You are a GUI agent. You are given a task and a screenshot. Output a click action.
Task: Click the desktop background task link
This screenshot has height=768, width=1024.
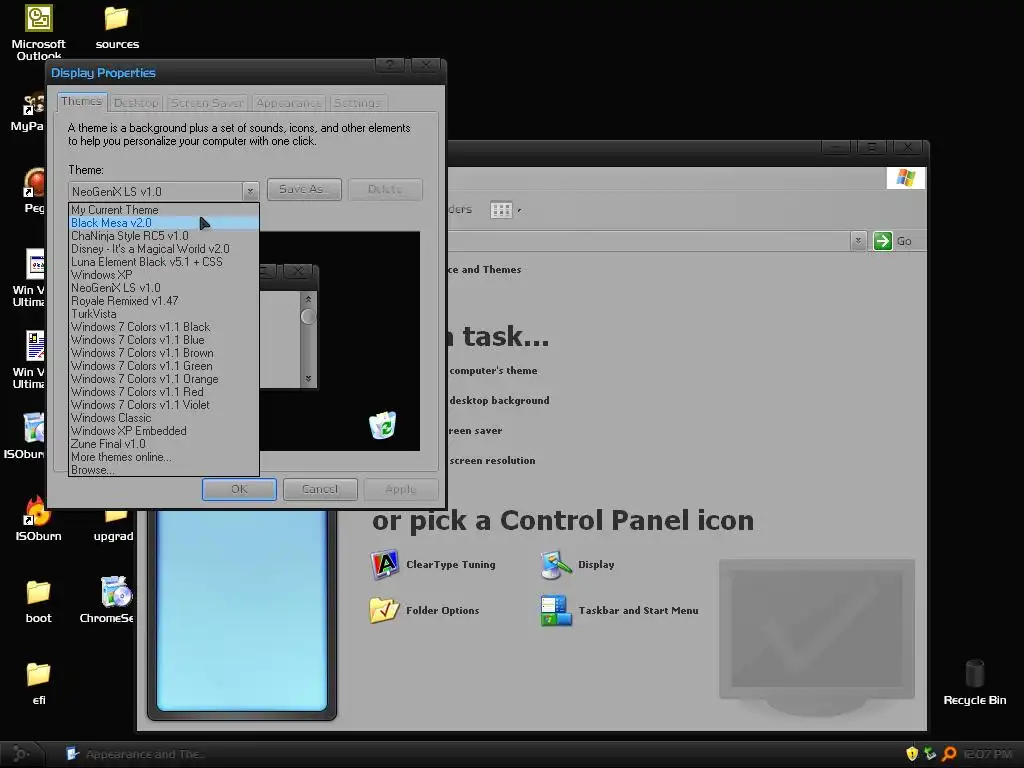pyautogui.click(x=499, y=401)
